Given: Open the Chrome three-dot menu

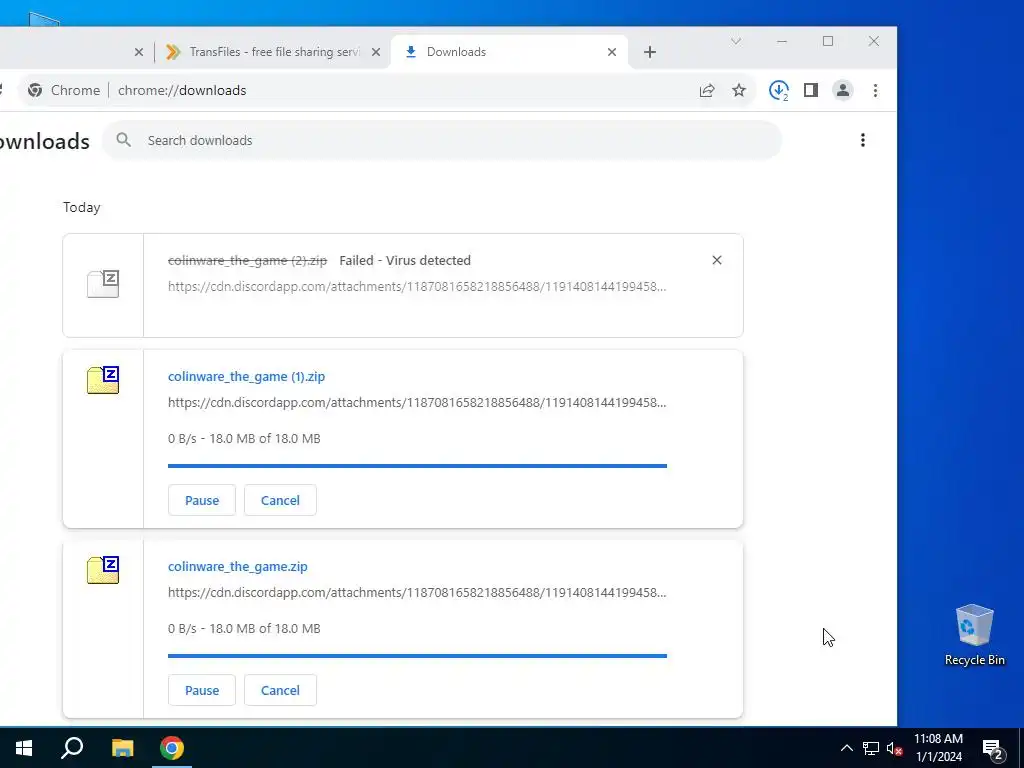Looking at the screenshot, I should 875,90.
